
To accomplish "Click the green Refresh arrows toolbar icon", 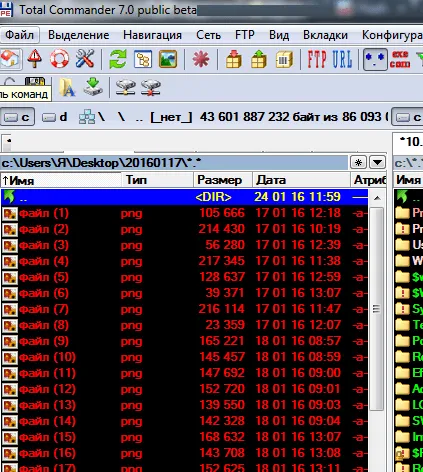I will pos(118,59).
